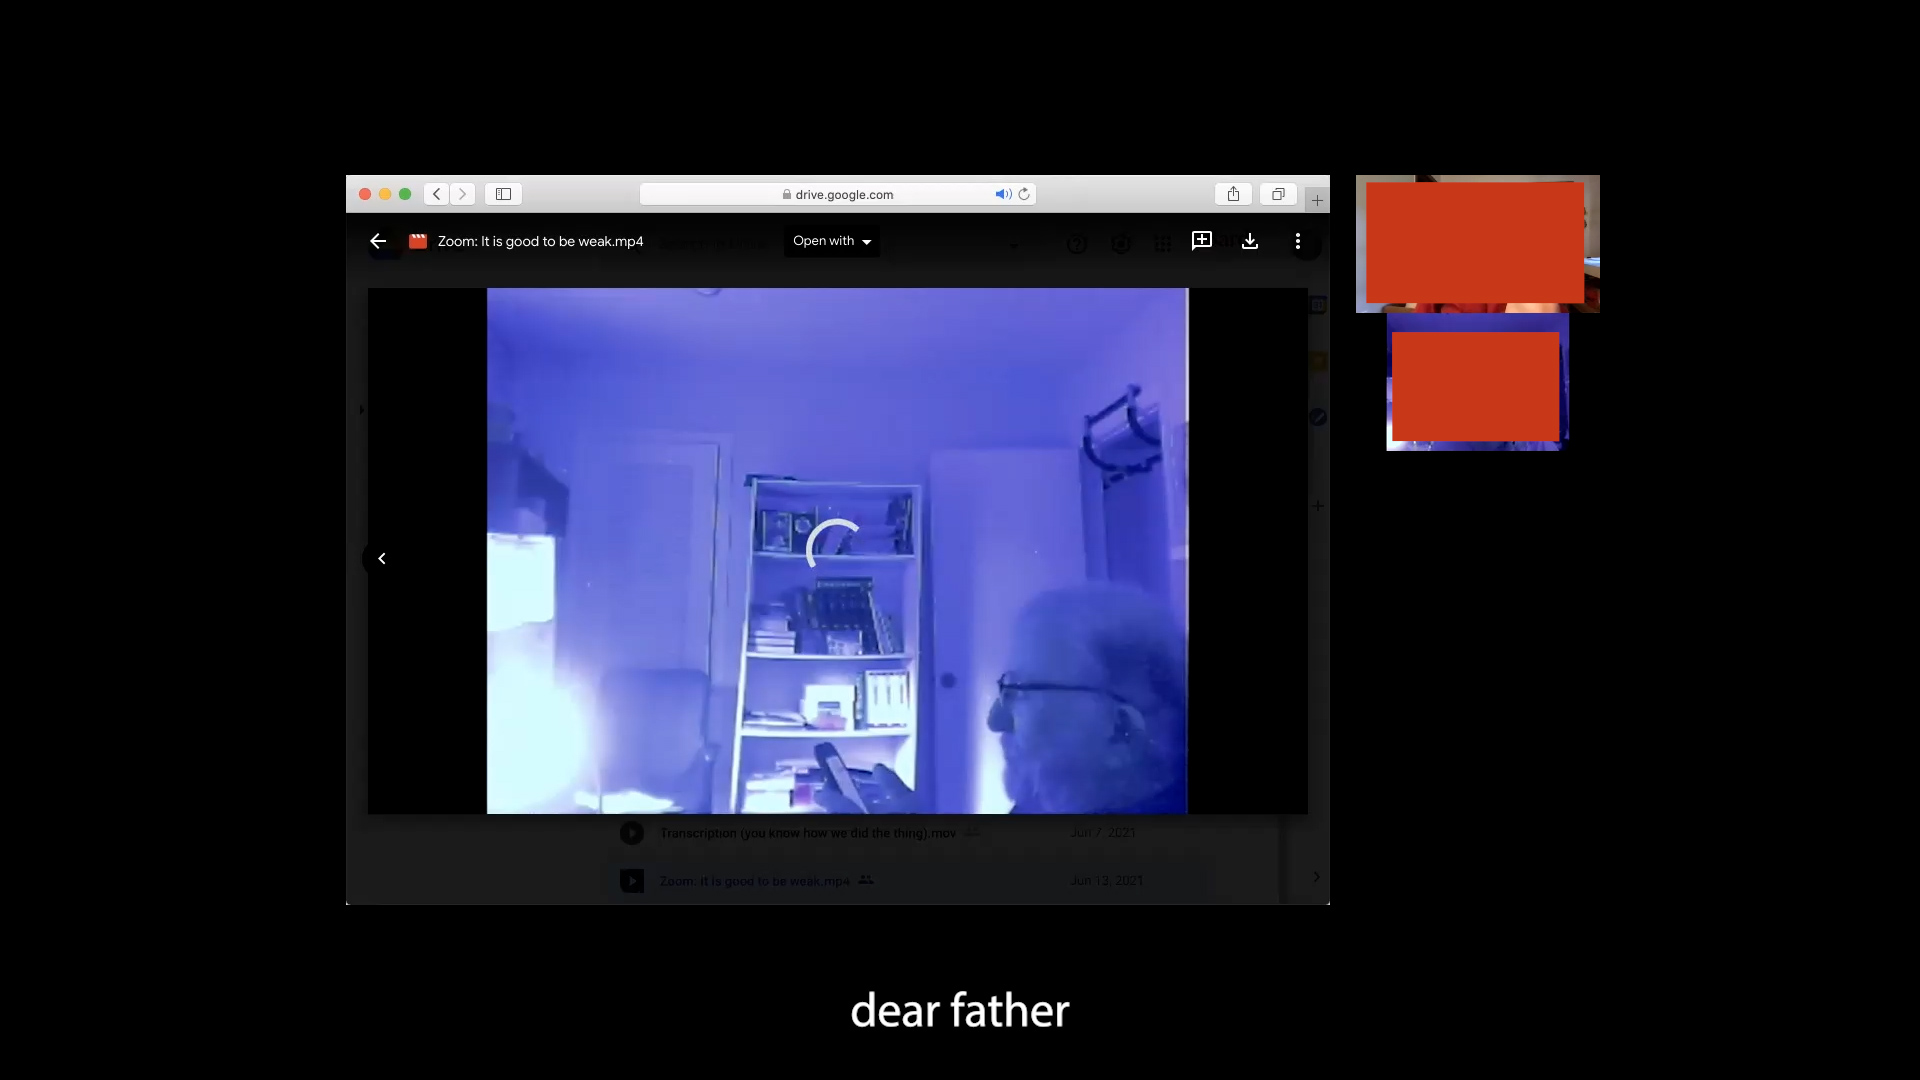Reload the page in Safari
This screenshot has height=1080, width=1920.
click(x=1024, y=194)
